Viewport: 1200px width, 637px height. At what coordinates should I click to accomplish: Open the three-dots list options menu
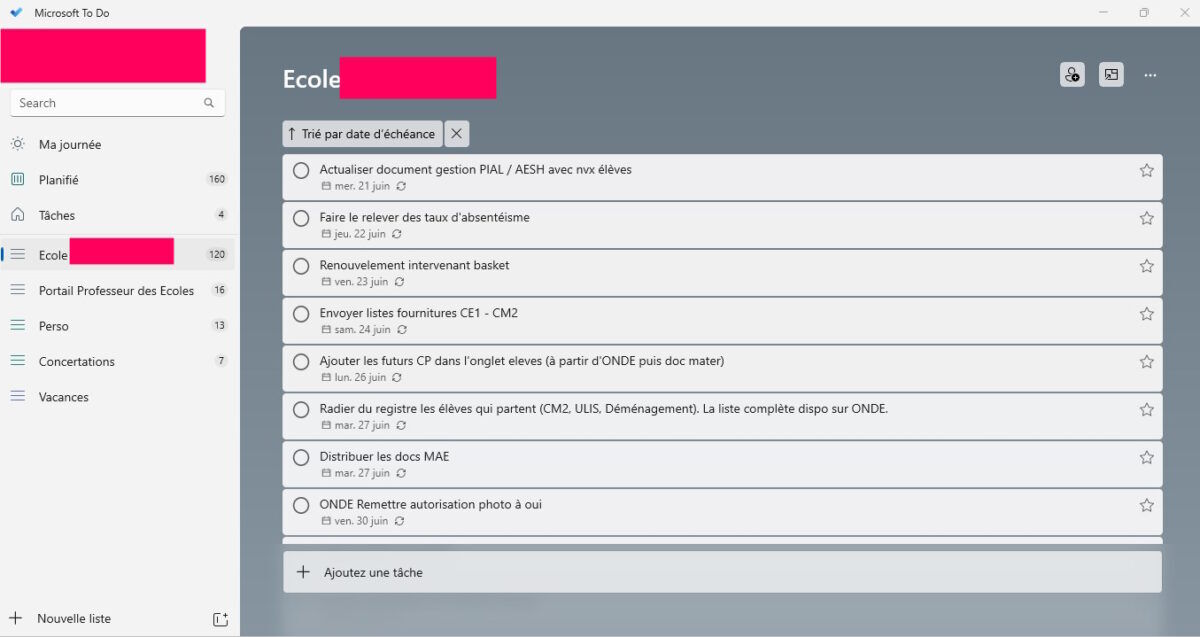click(1151, 75)
